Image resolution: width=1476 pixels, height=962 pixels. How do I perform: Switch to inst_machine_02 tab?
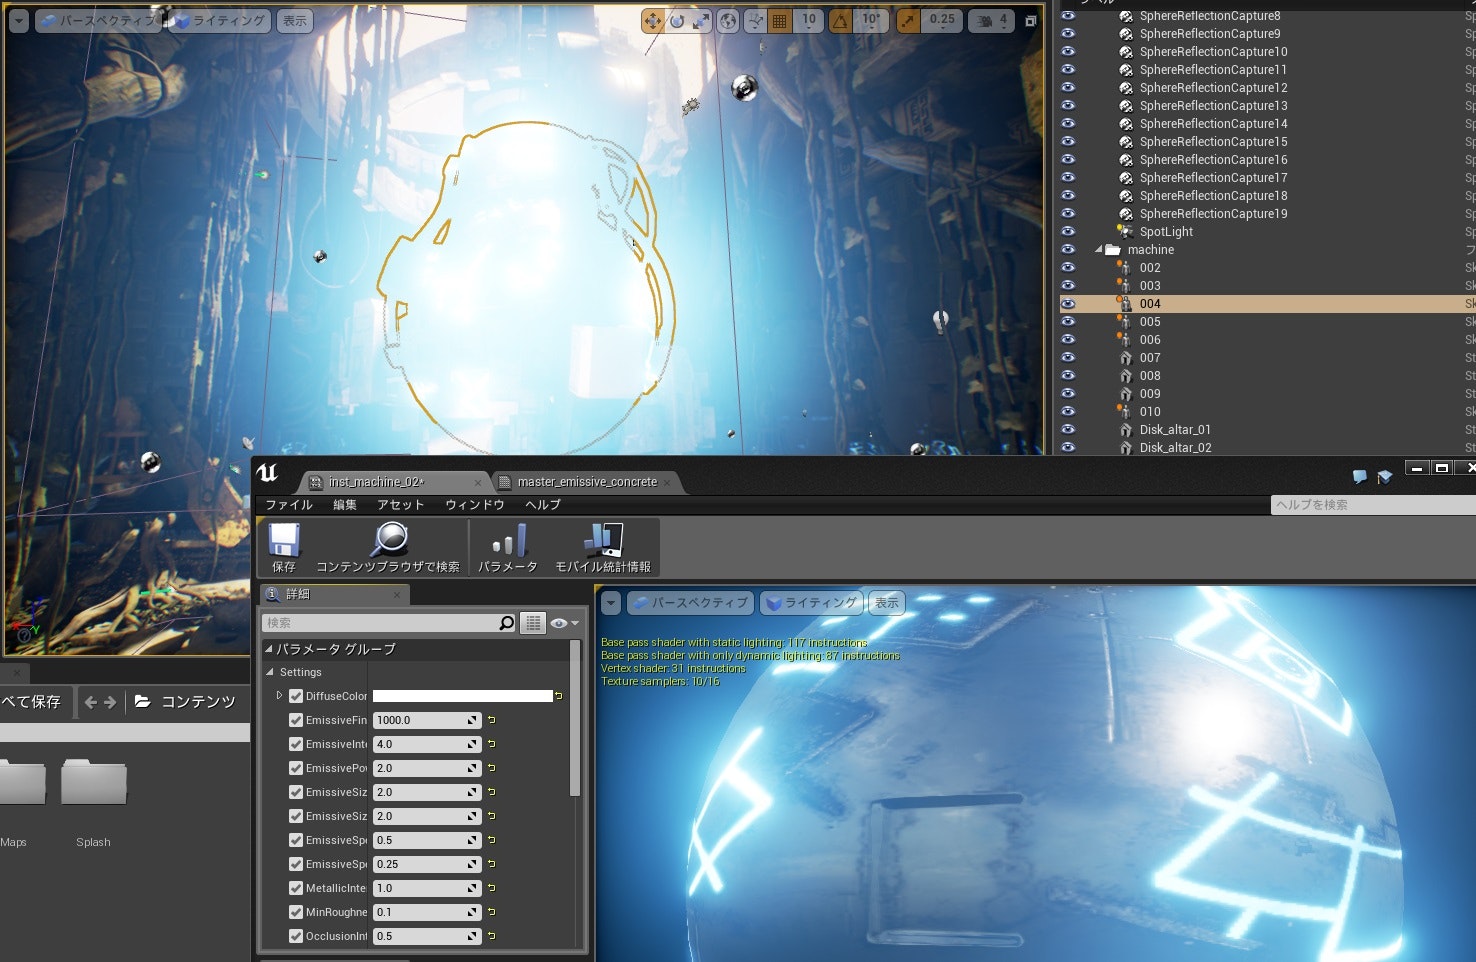click(x=376, y=482)
